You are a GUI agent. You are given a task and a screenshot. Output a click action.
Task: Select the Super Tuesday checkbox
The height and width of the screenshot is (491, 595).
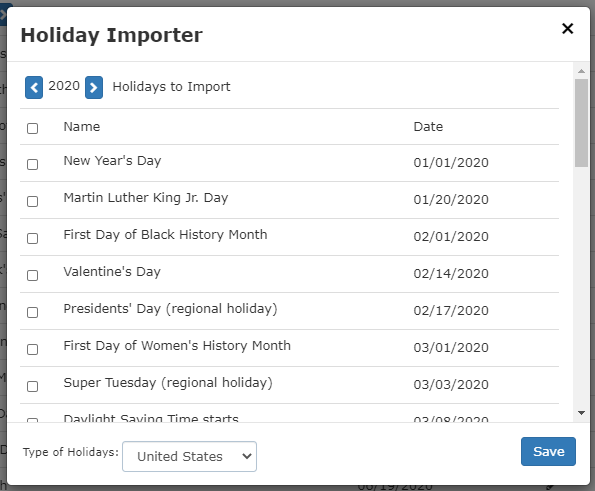tap(33, 386)
